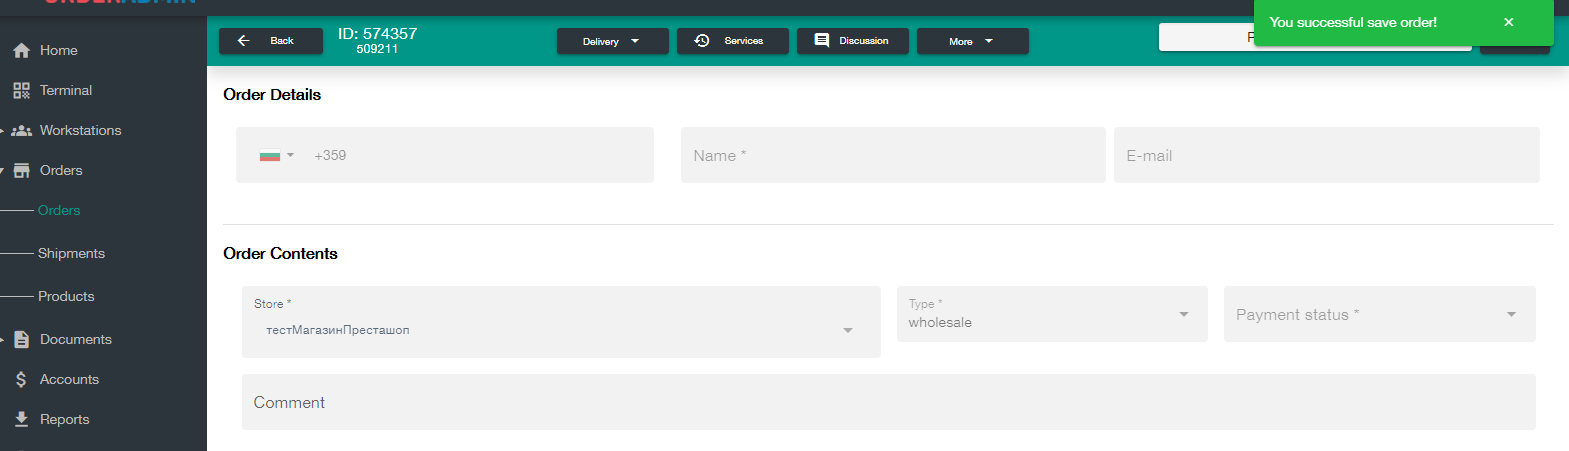Click the Back button

tap(271, 41)
